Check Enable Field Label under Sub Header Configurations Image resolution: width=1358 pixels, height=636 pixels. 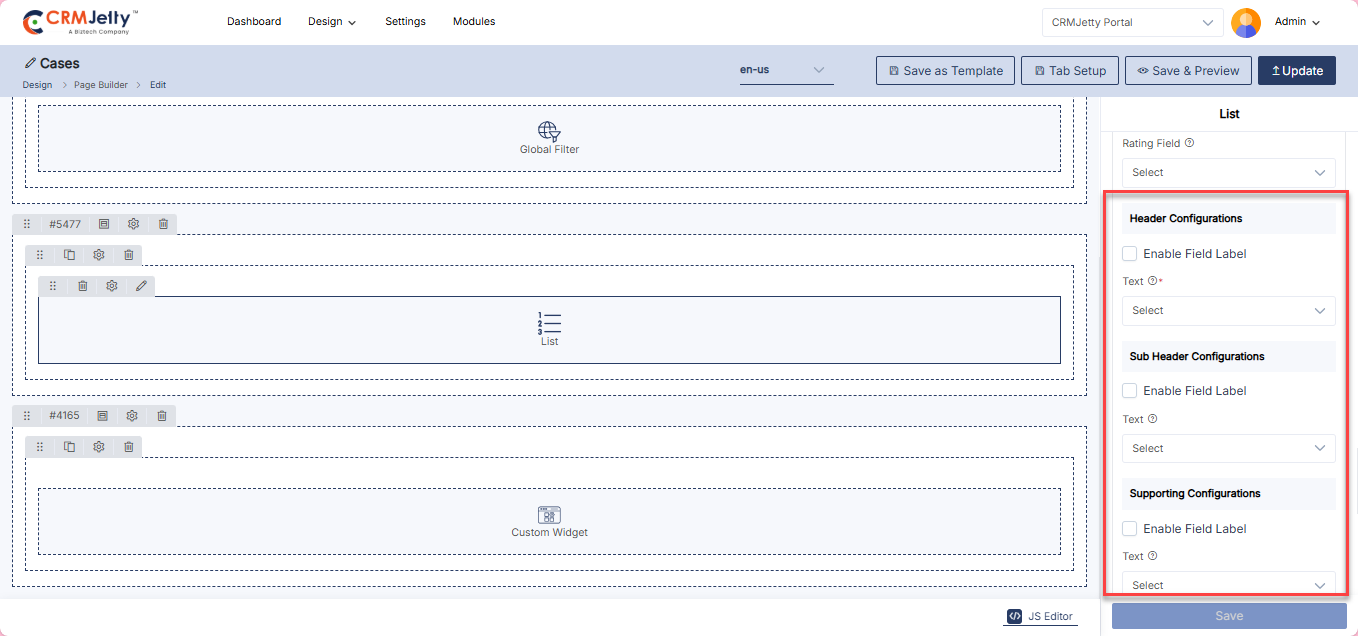click(x=1130, y=391)
